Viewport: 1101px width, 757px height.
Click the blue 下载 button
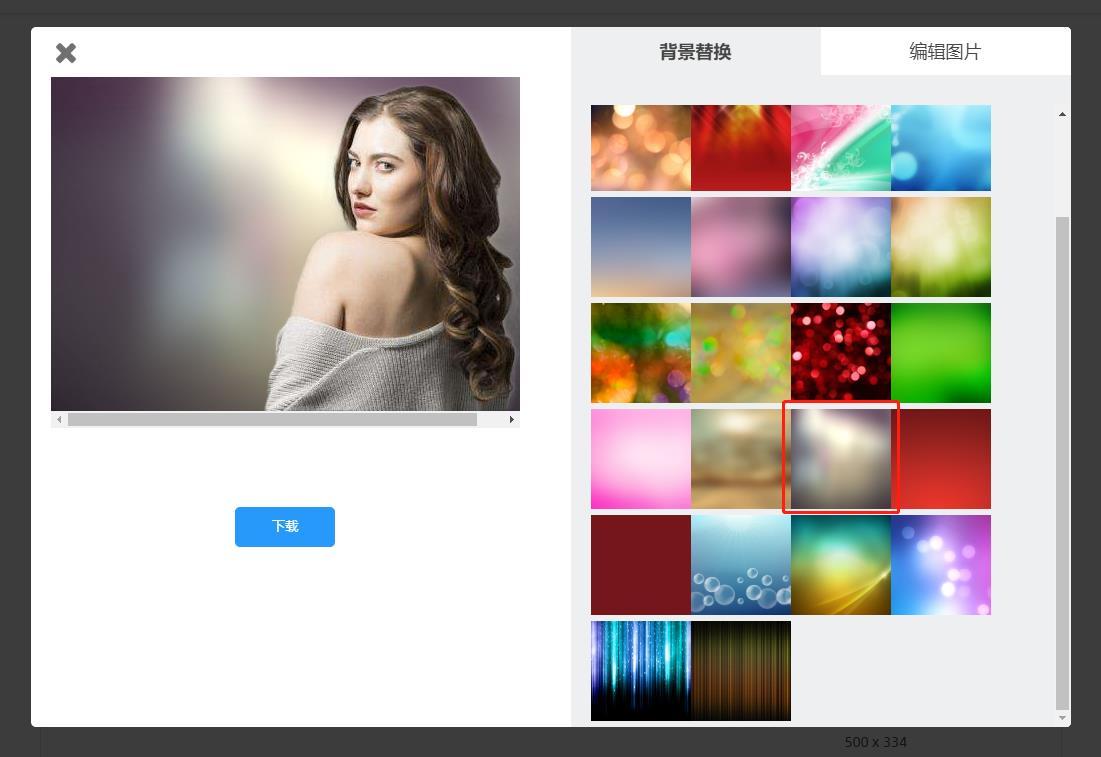click(284, 527)
